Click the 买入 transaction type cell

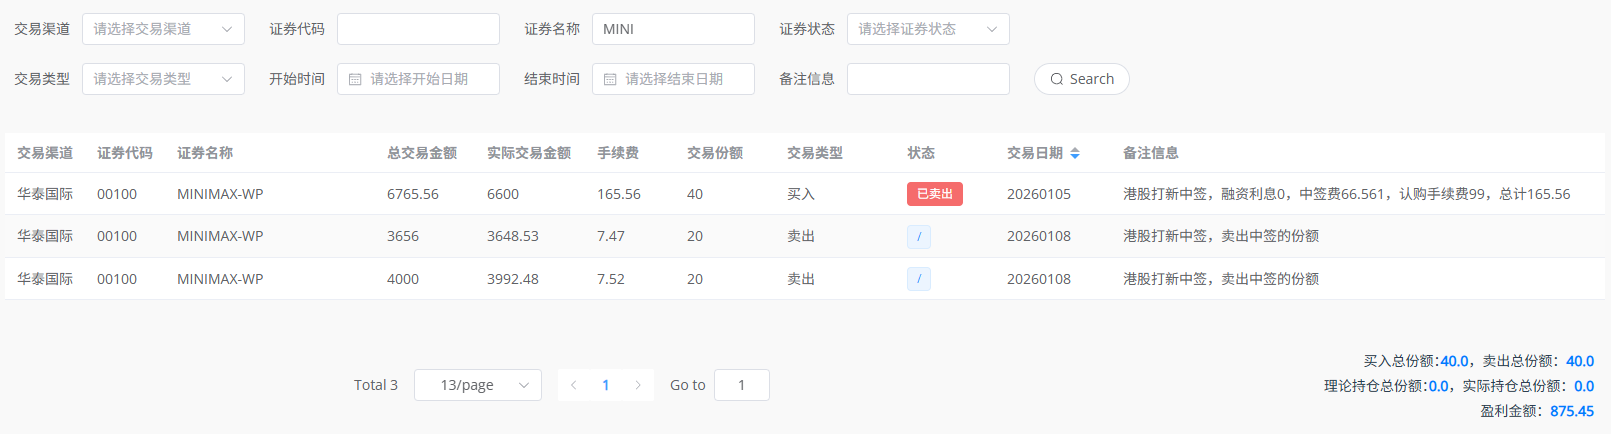801,194
